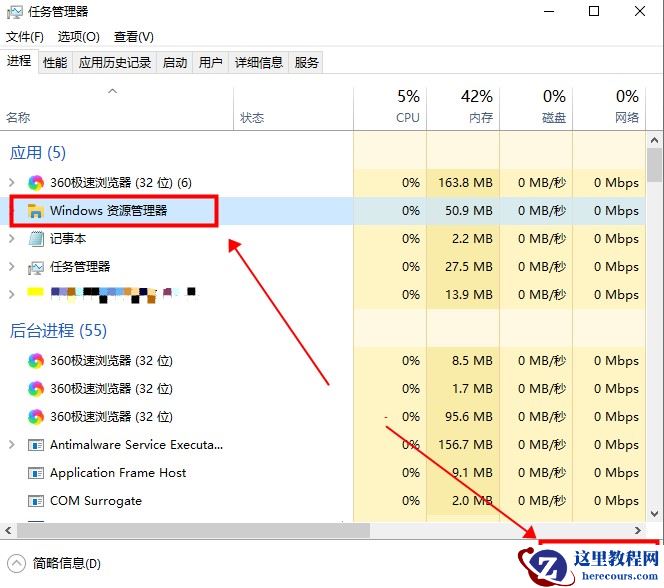The image size is (664, 588).
Task: Click the Application Frame Host icon
Action: [36, 473]
